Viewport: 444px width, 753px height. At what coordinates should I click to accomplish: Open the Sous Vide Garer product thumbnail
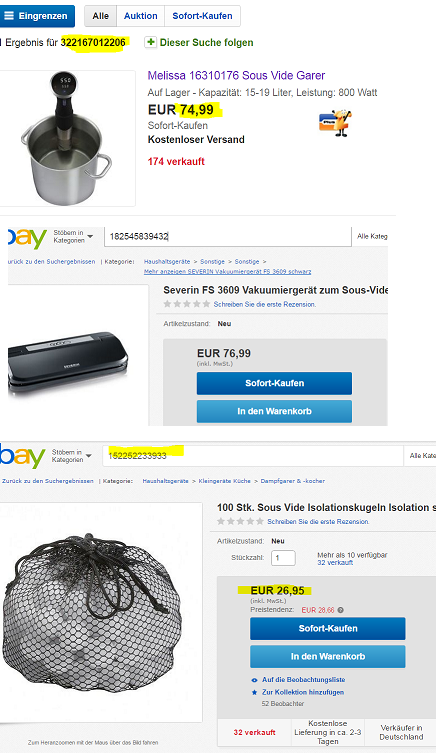[x=67, y=138]
